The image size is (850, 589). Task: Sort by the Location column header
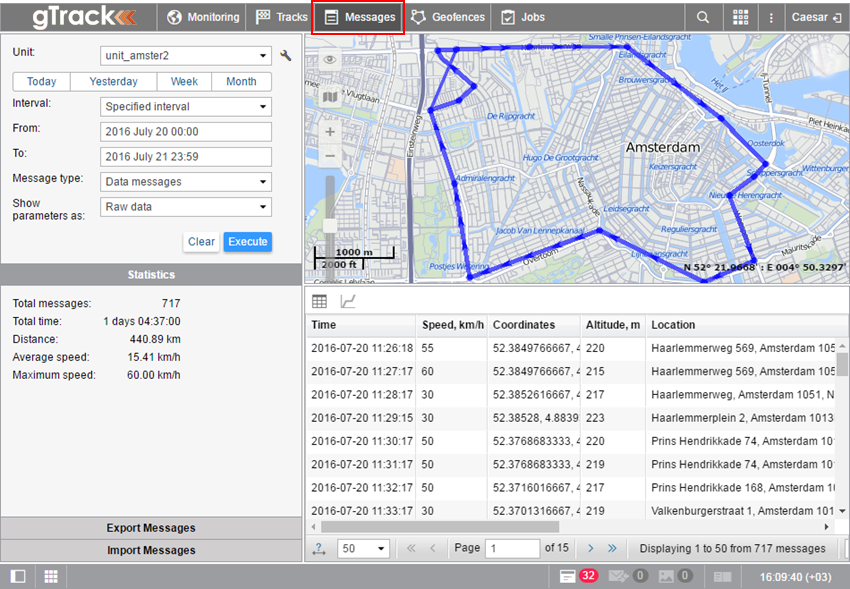click(x=742, y=325)
